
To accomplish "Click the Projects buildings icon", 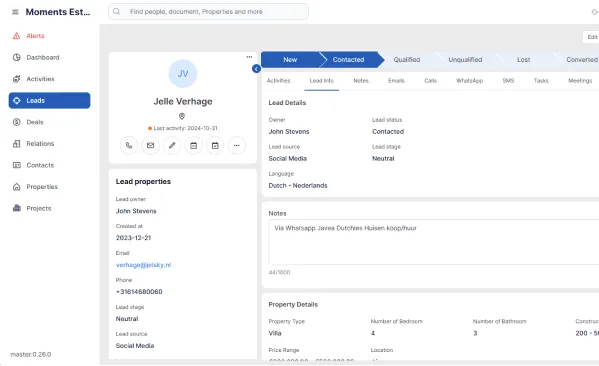I will click(16, 208).
